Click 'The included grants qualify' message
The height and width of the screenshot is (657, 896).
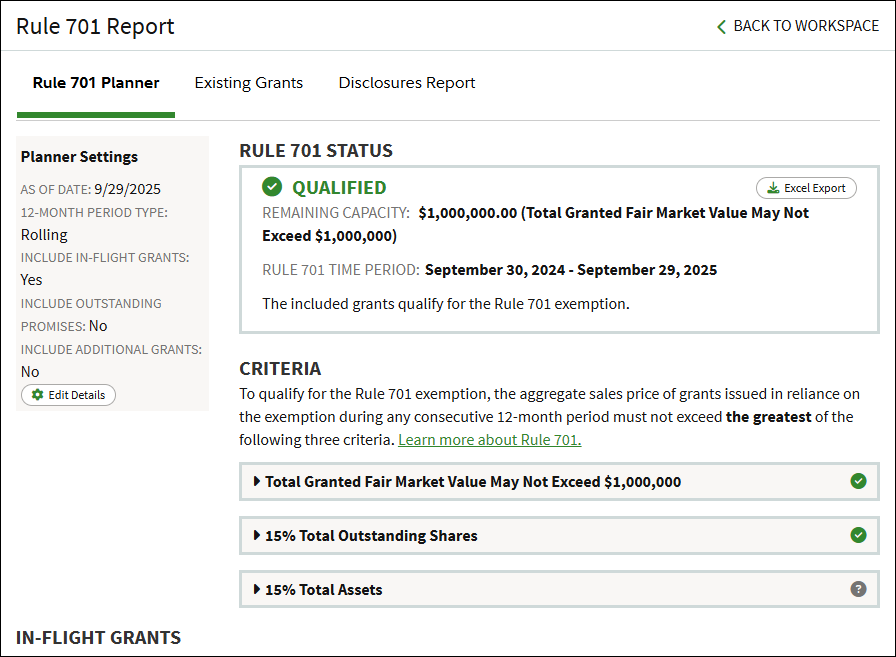click(x=446, y=304)
